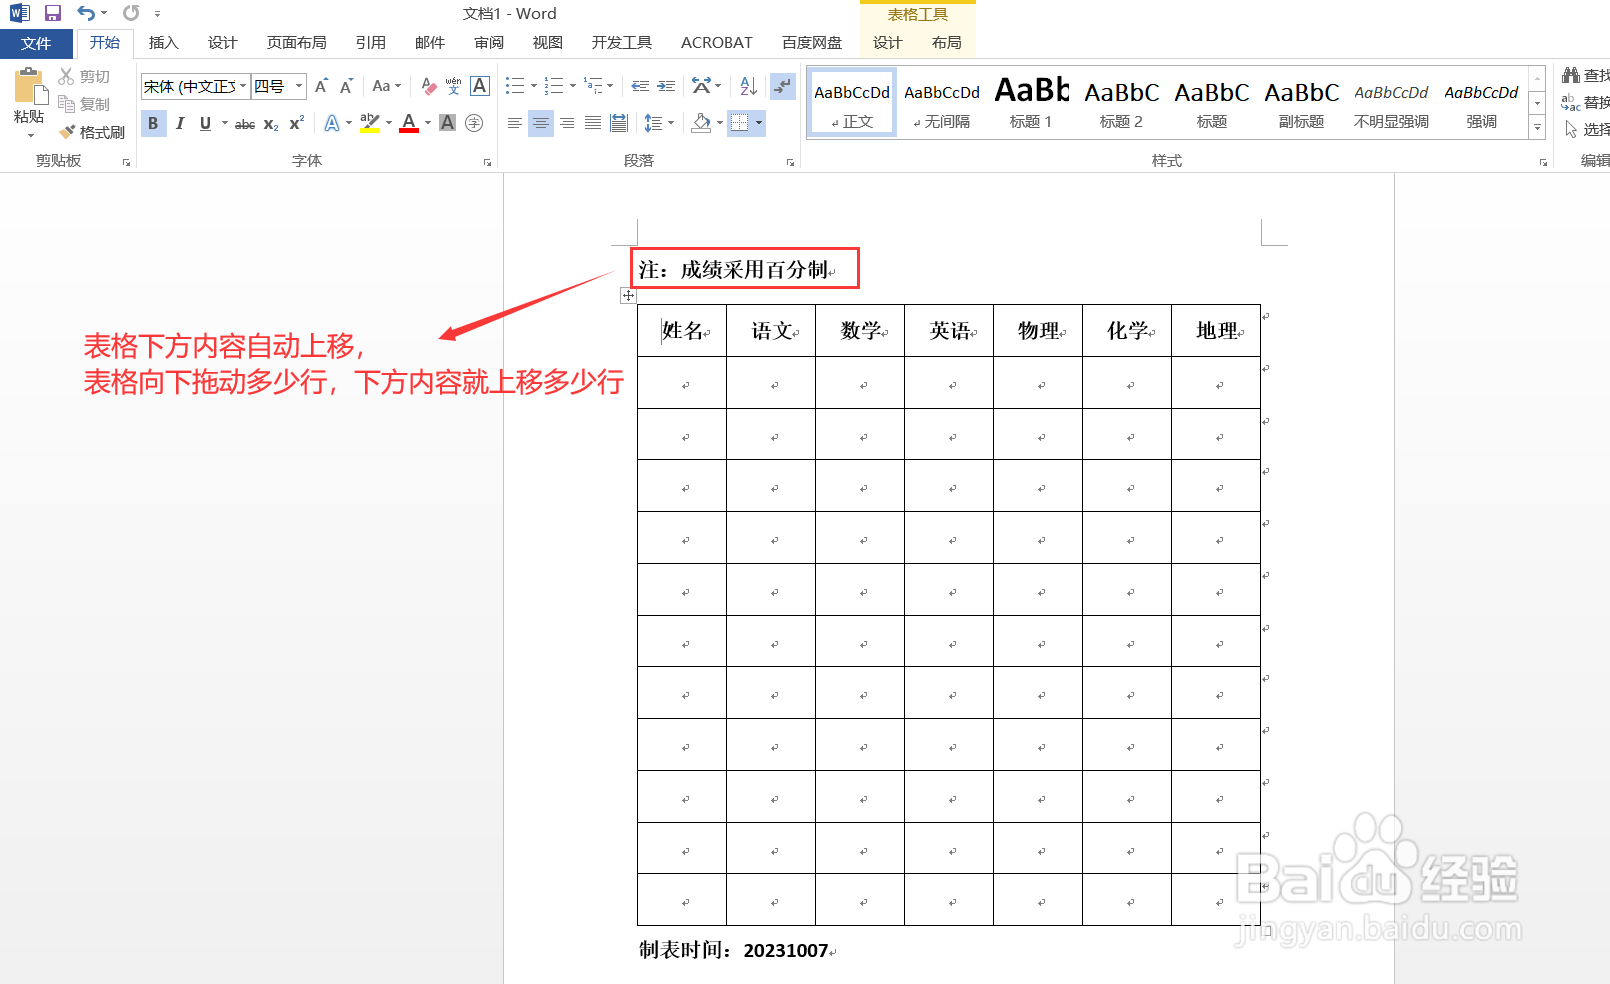This screenshot has height=984, width=1610.
Task: Open the bullet list dropdown arrow
Action: click(x=534, y=86)
